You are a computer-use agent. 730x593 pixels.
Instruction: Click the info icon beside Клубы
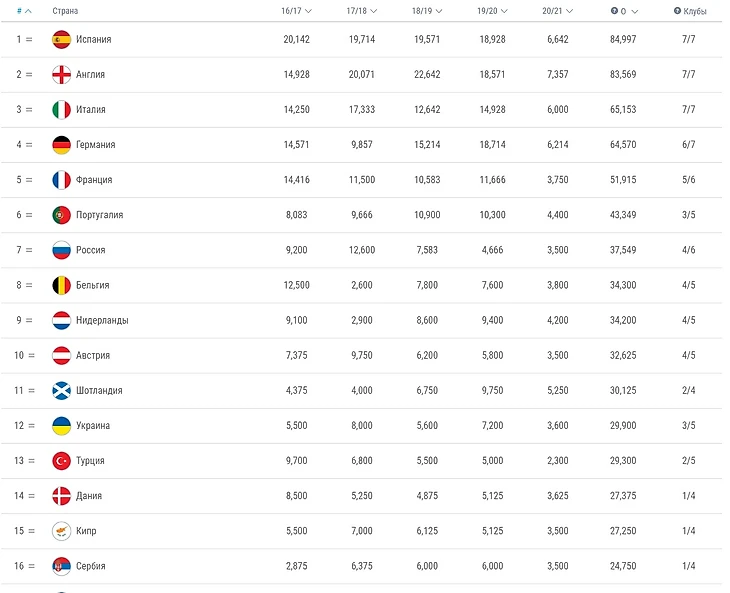coord(677,11)
